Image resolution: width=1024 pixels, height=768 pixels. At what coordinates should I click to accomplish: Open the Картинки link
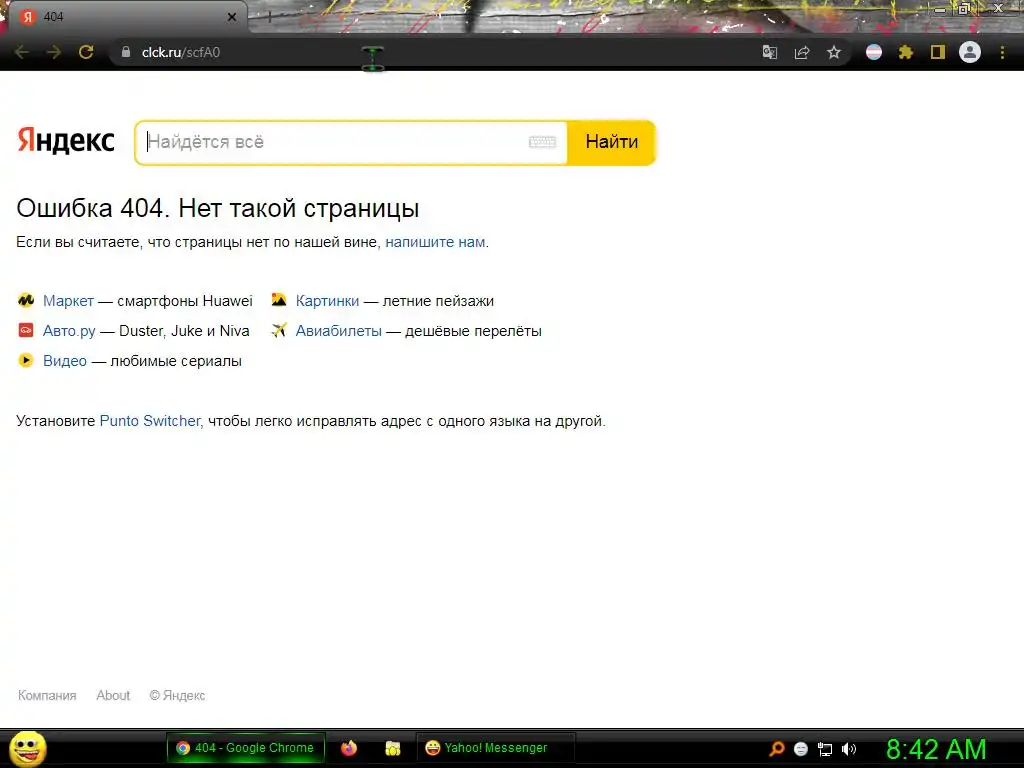pyautogui.click(x=327, y=301)
